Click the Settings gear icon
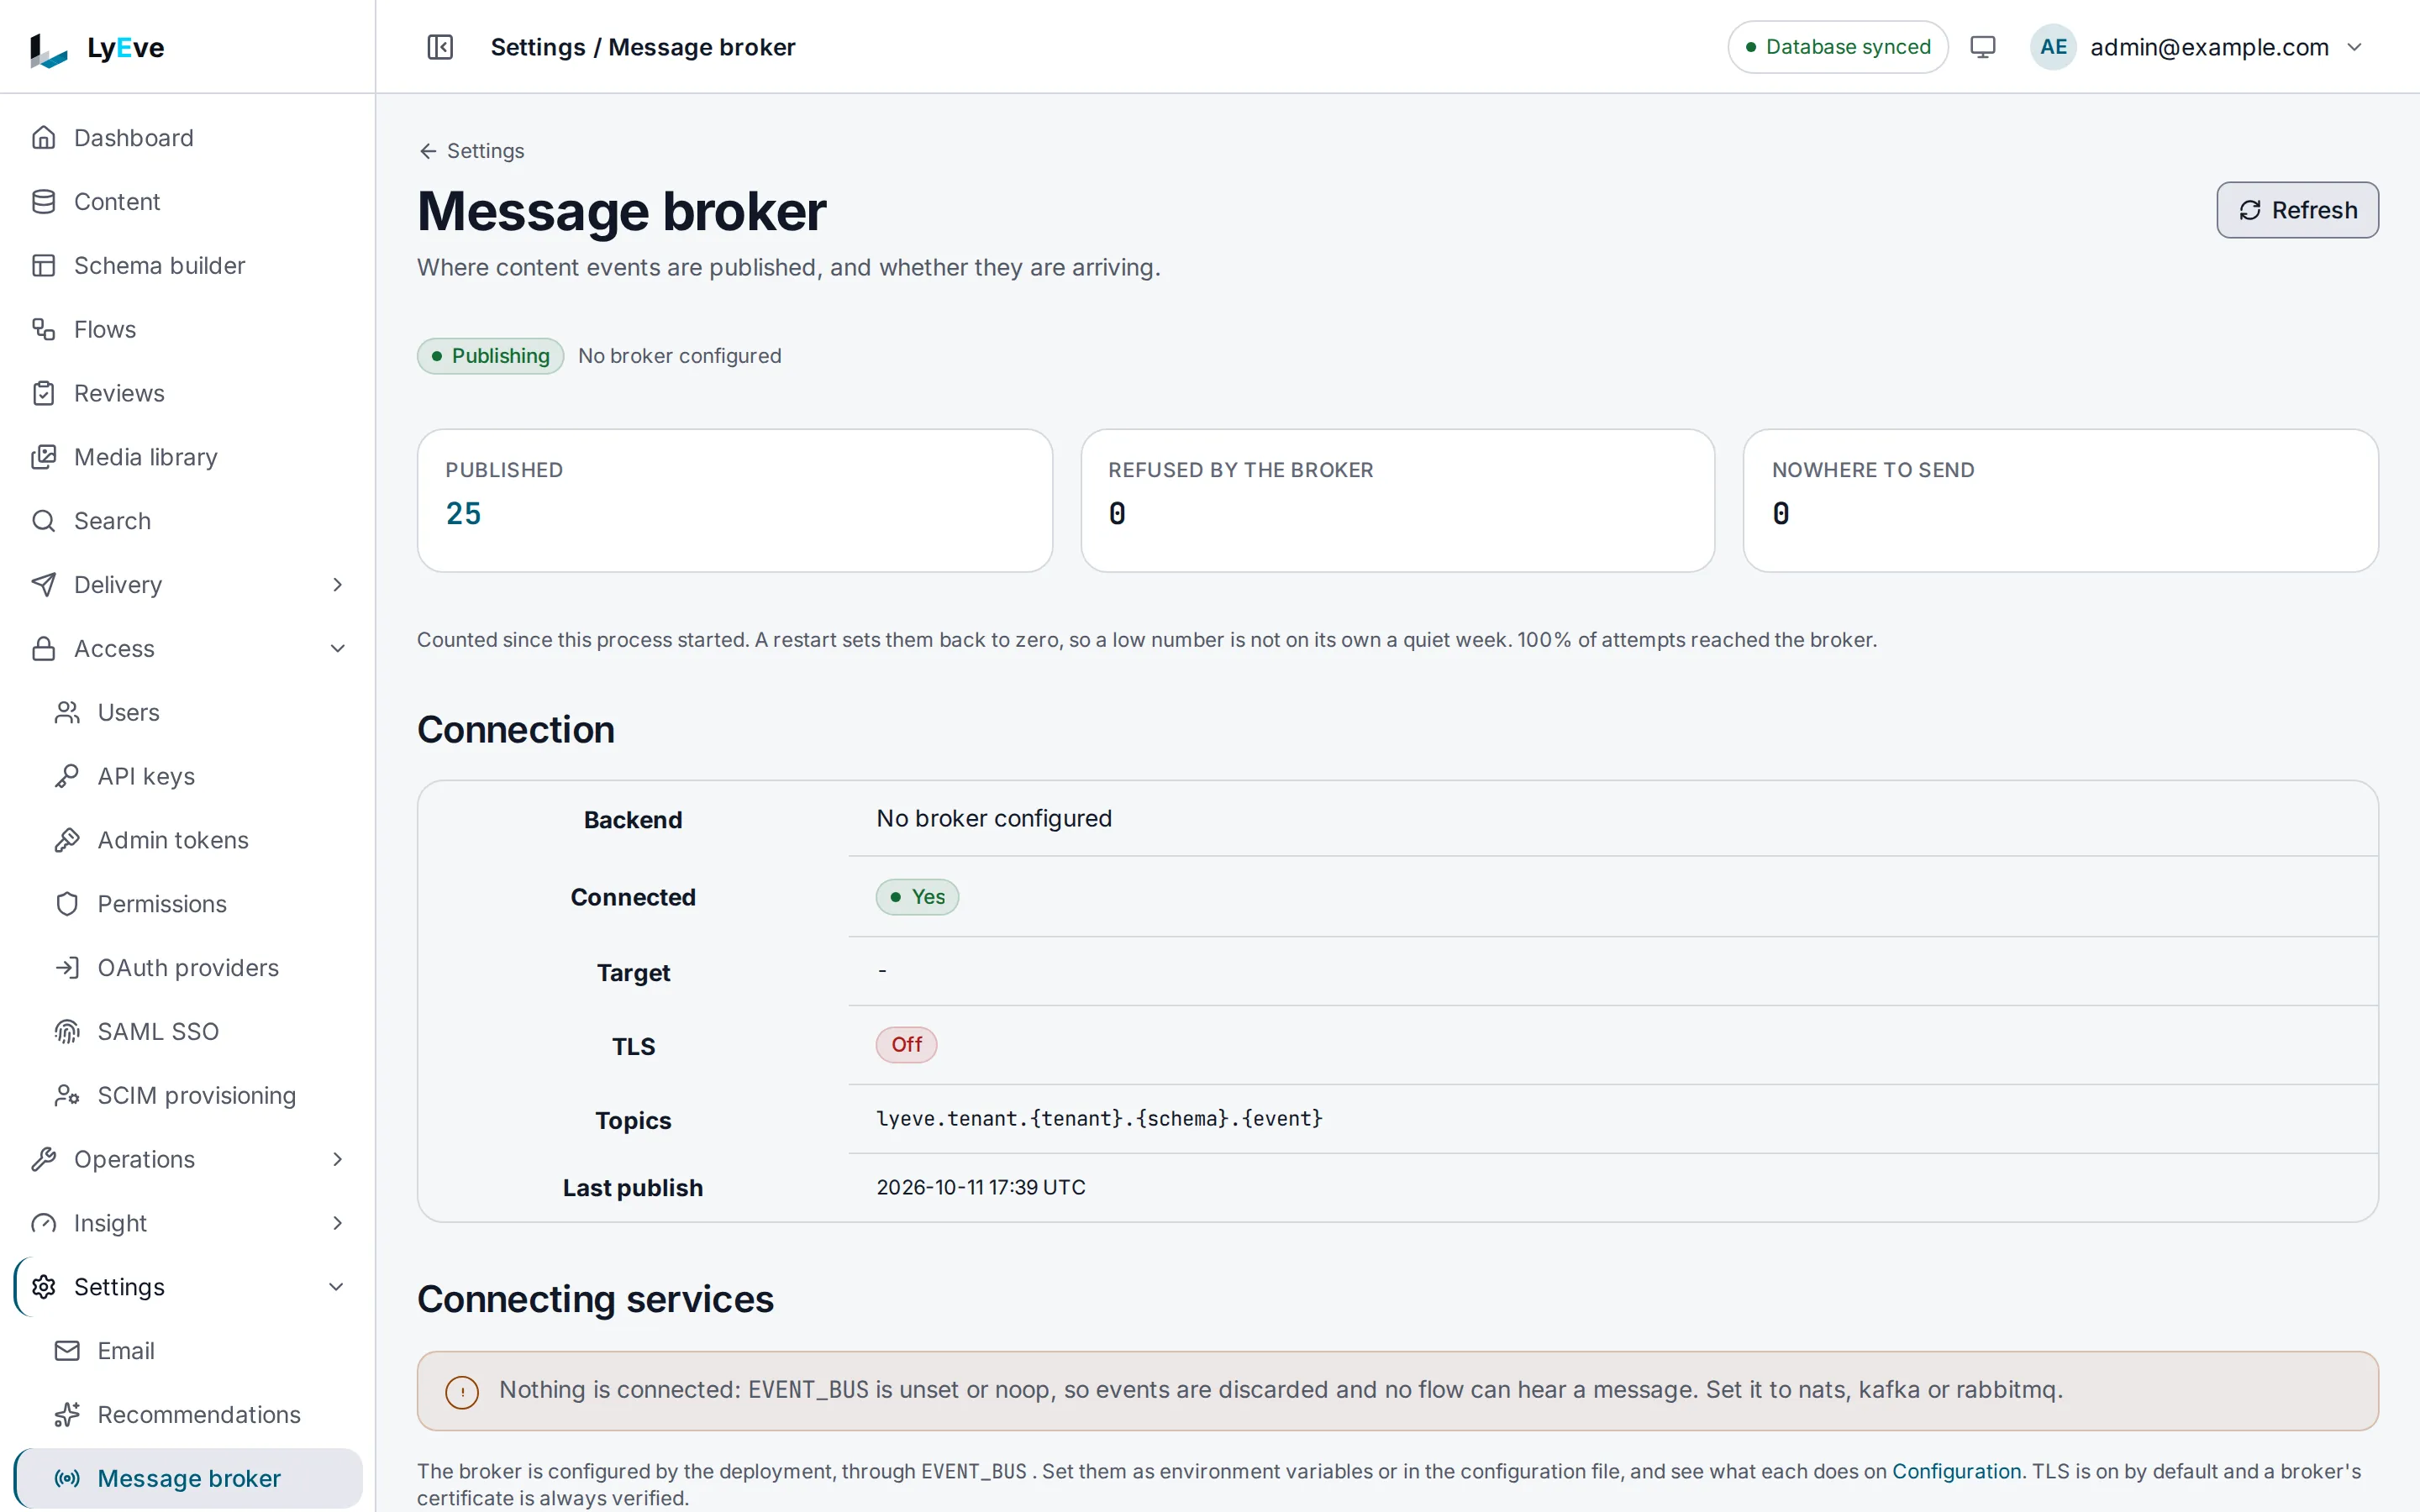 point(44,1287)
